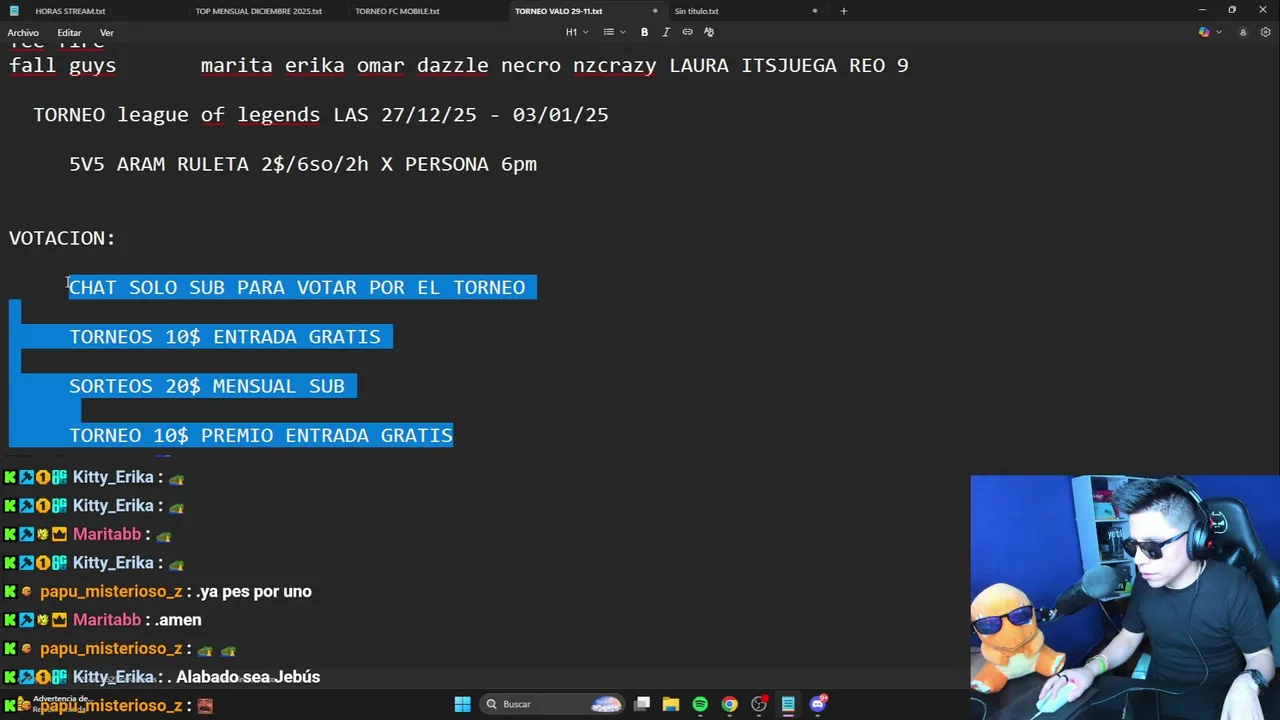Apply italic formatting

pos(666,32)
